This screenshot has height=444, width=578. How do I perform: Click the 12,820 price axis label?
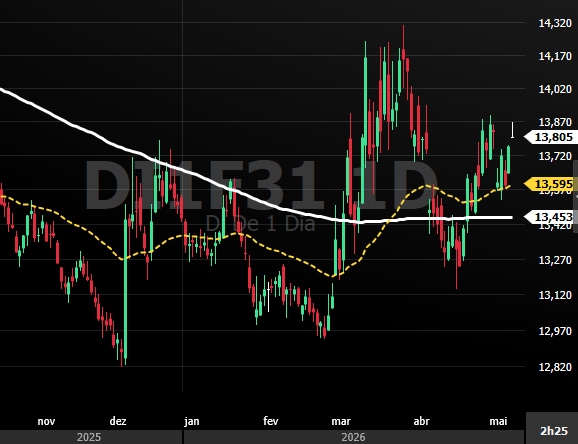tap(555, 367)
